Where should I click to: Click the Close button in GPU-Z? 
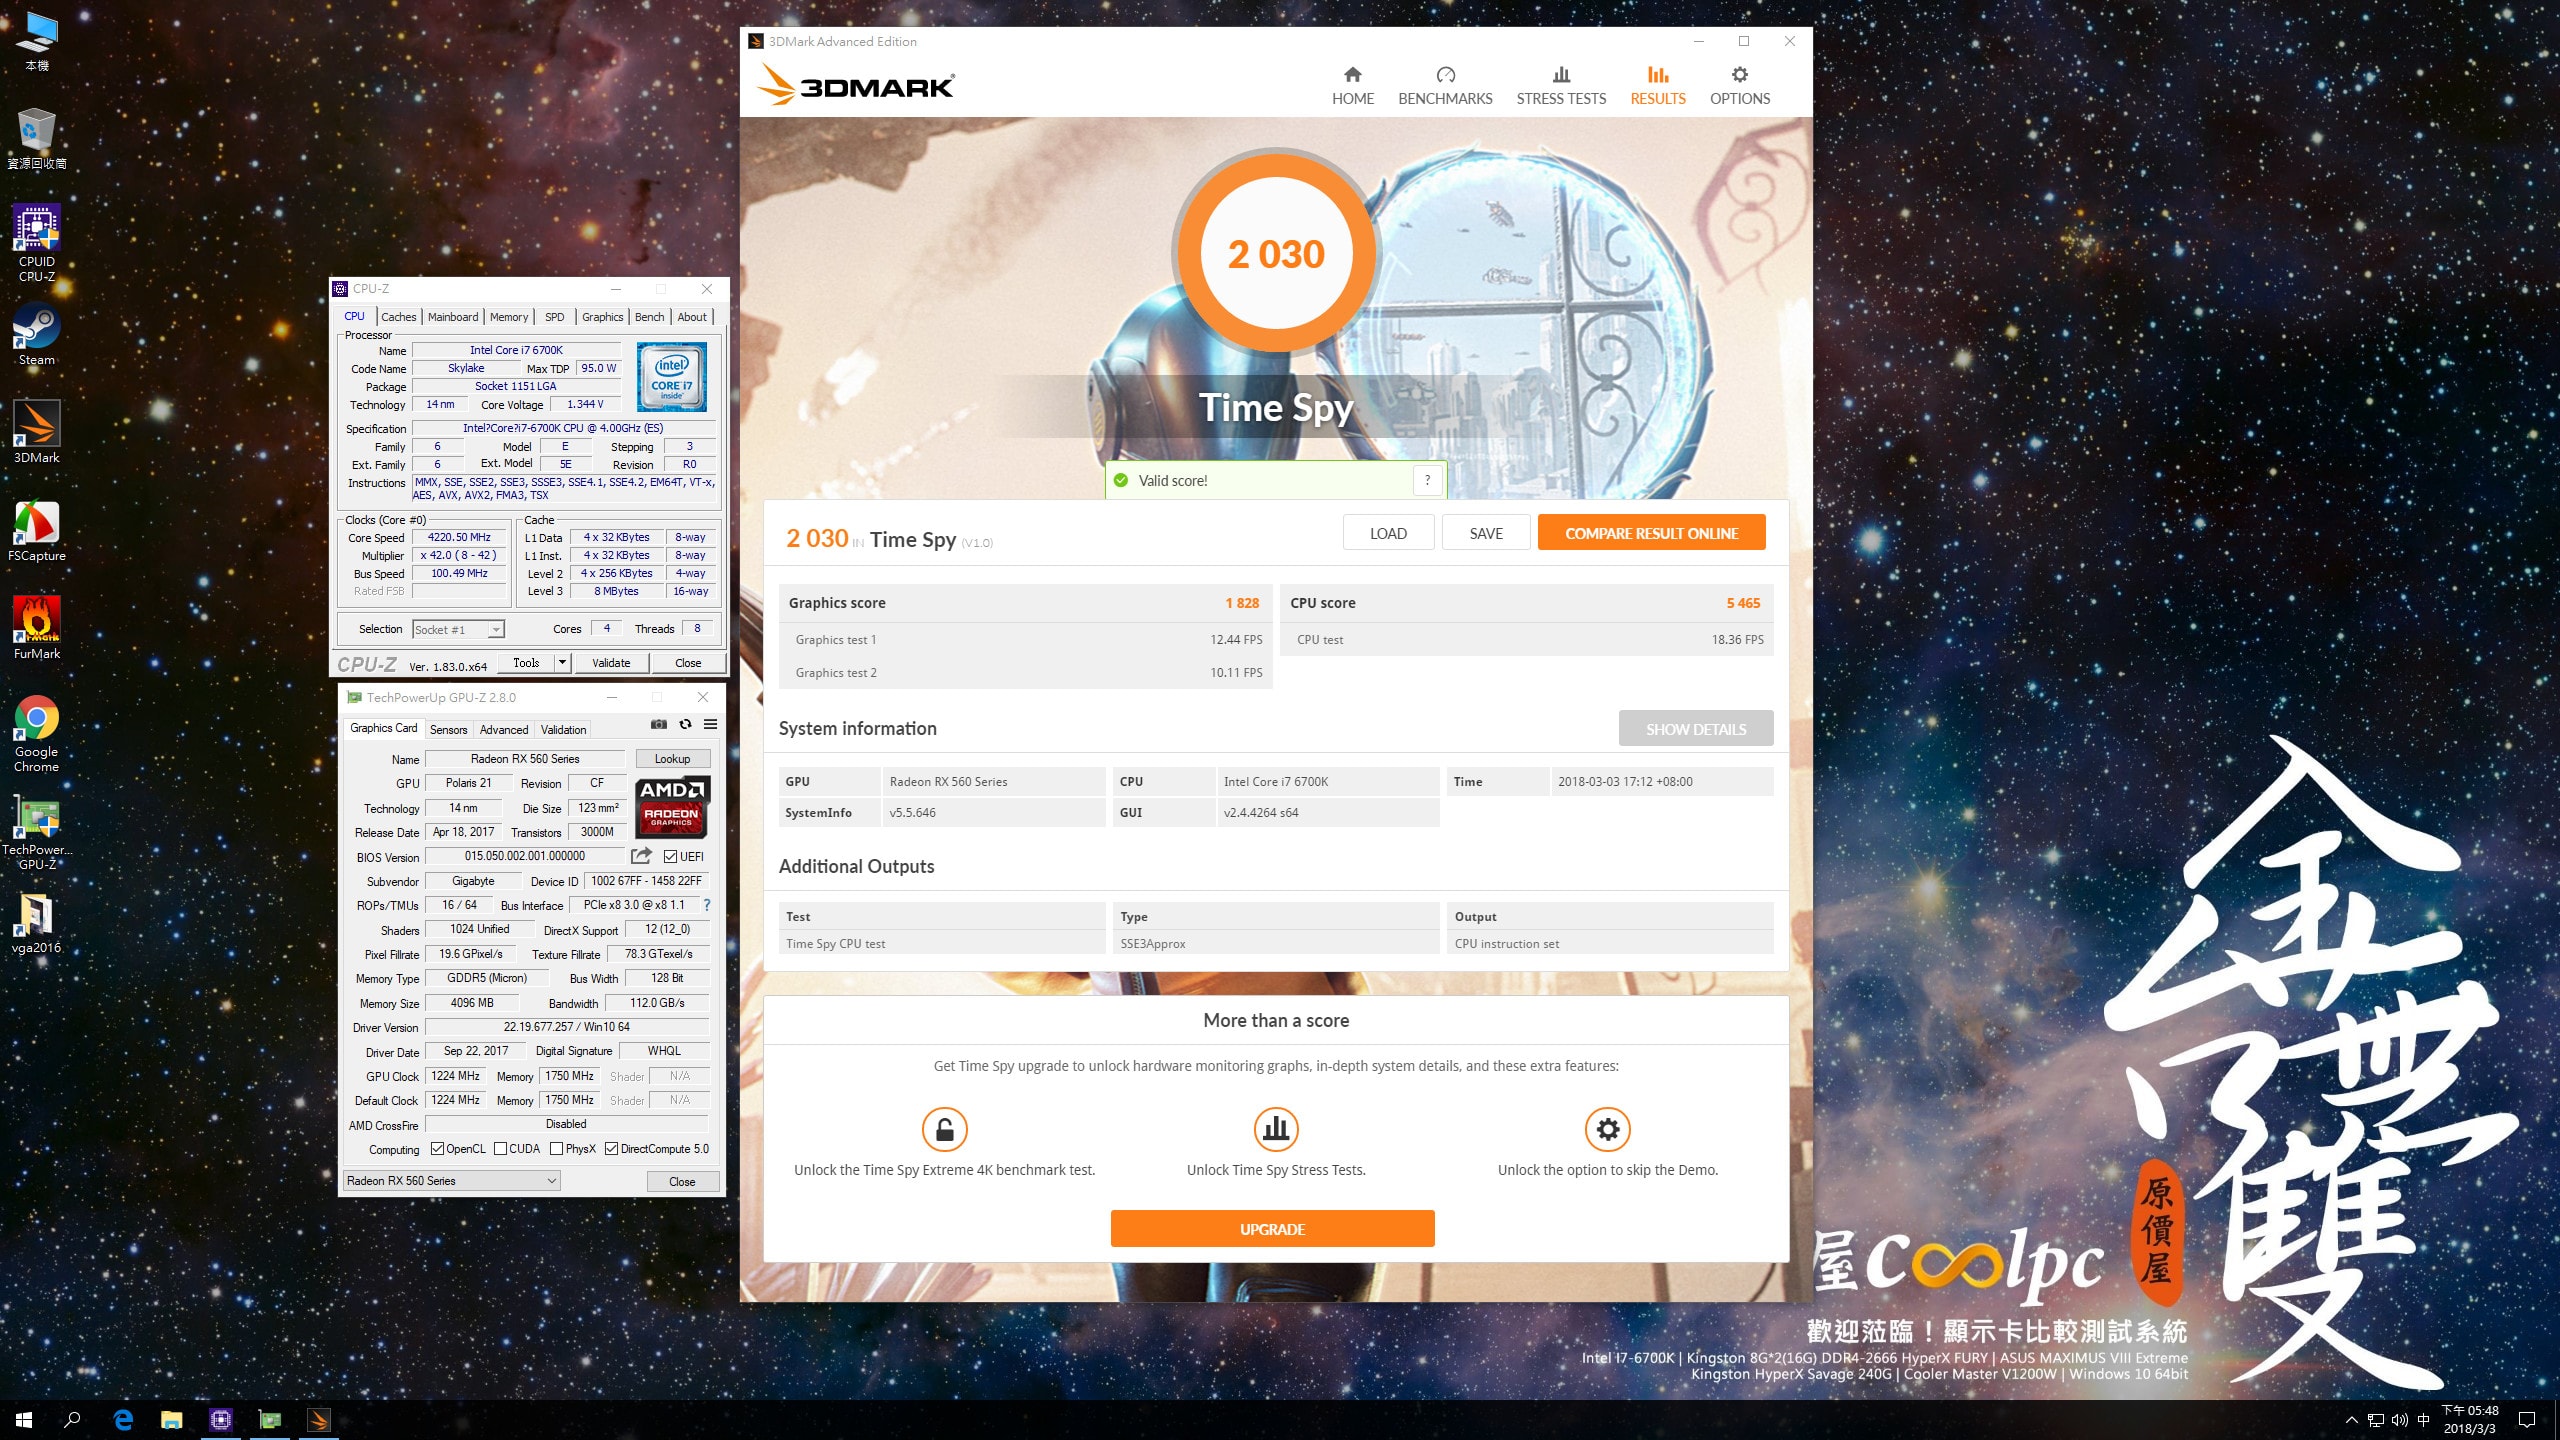point(682,1182)
